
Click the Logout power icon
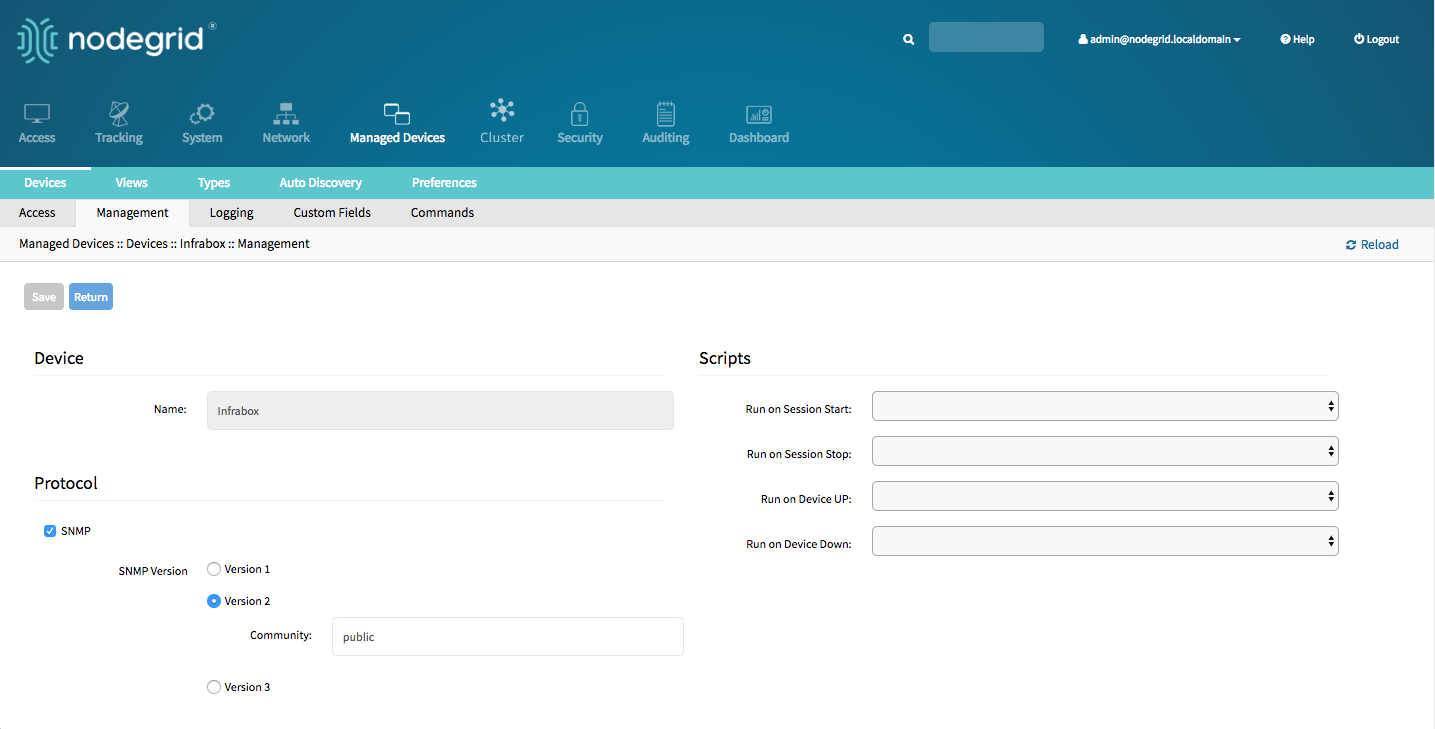pos(1359,39)
